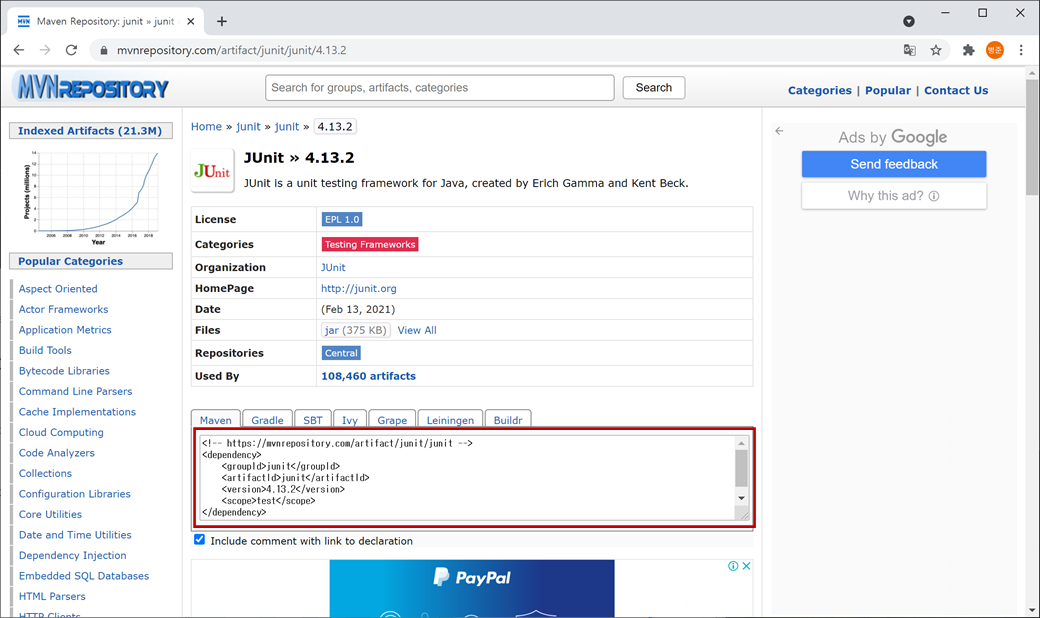Screen dimensions: 1040x618
Task: Open the AdChoices info icon on PayPal ad
Action: pos(733,566)
